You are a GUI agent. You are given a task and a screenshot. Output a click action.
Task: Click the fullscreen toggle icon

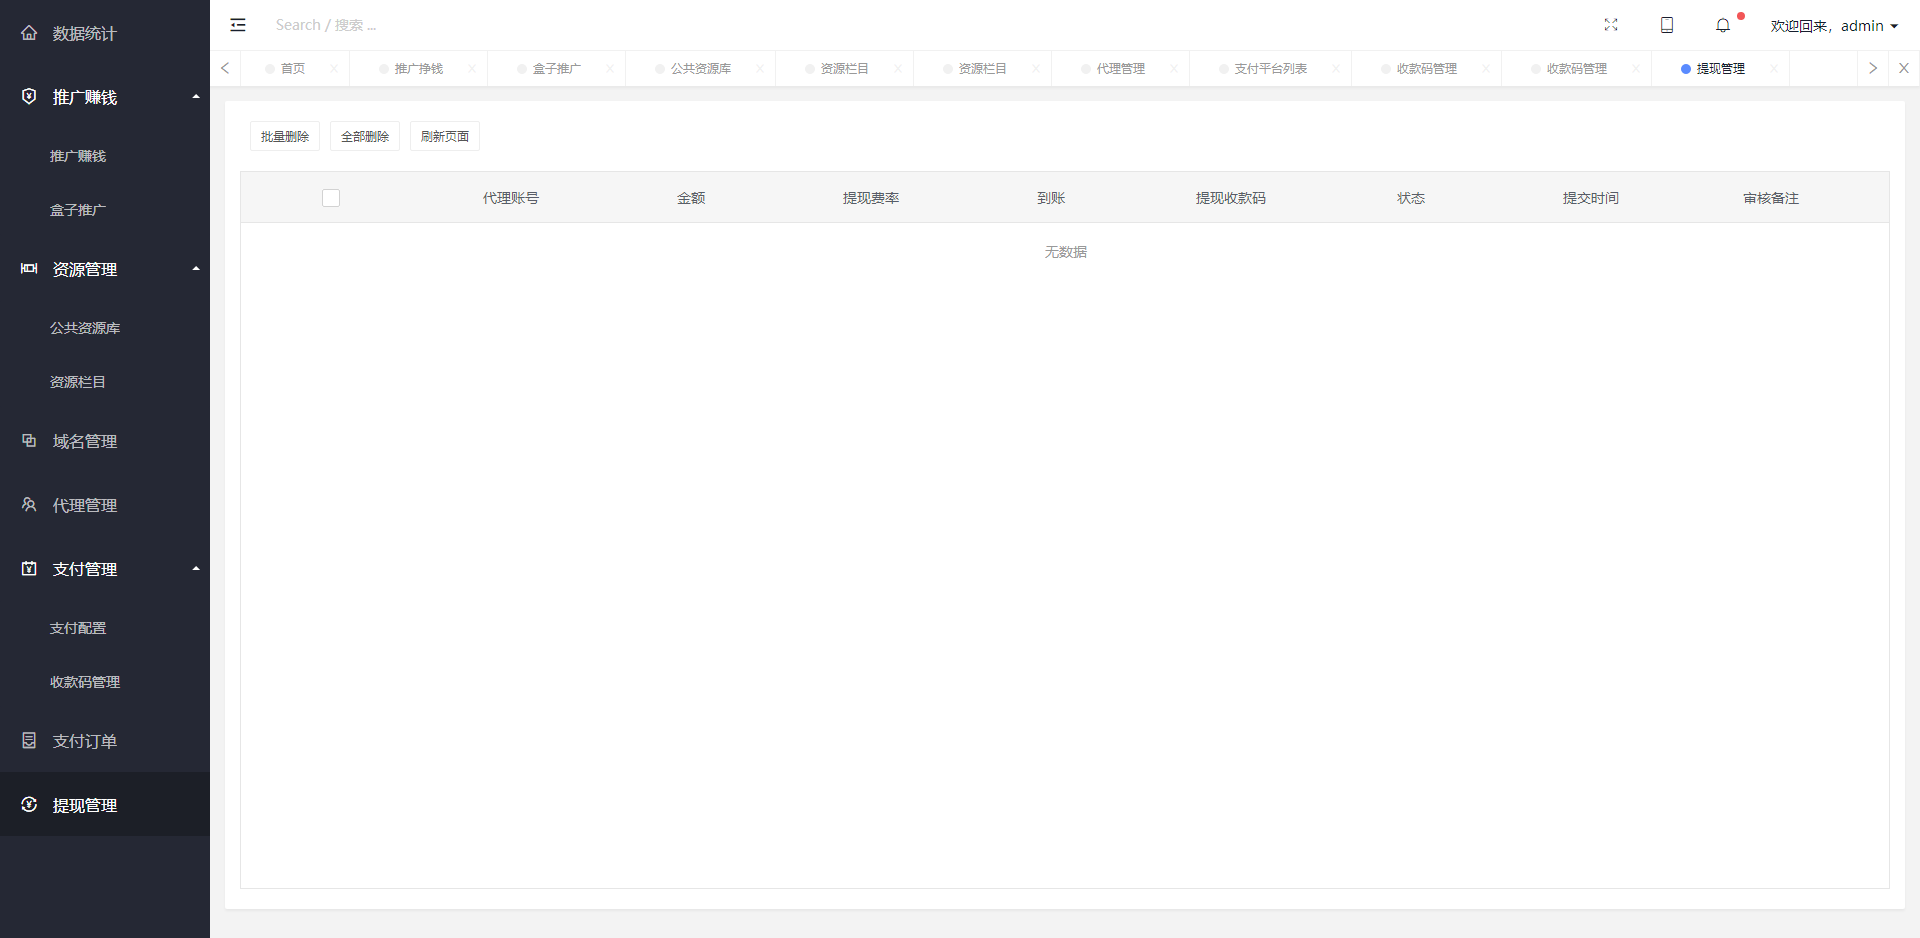tap(1611, 25)
